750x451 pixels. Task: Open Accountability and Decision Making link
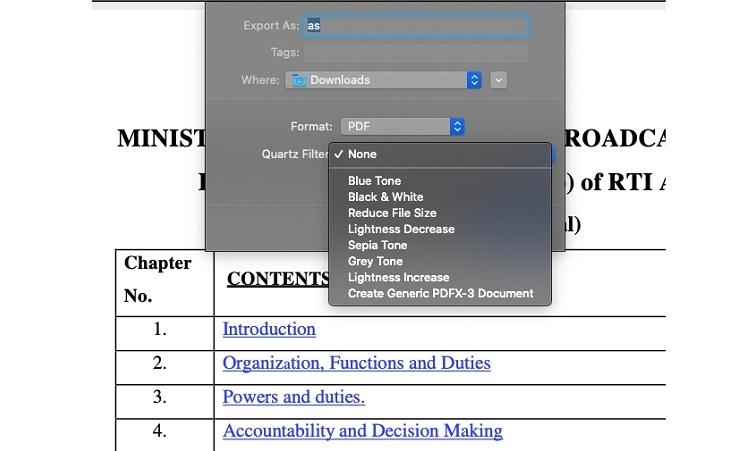(x=363, y=431)
